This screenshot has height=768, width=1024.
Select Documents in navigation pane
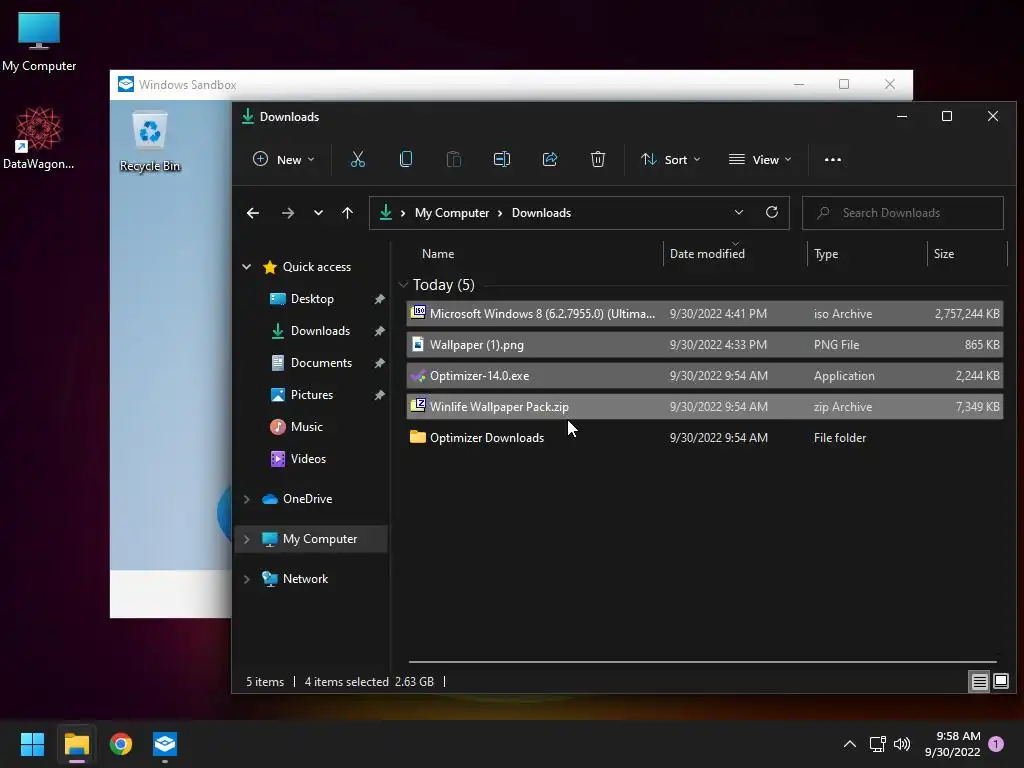[x=321, y=363]
